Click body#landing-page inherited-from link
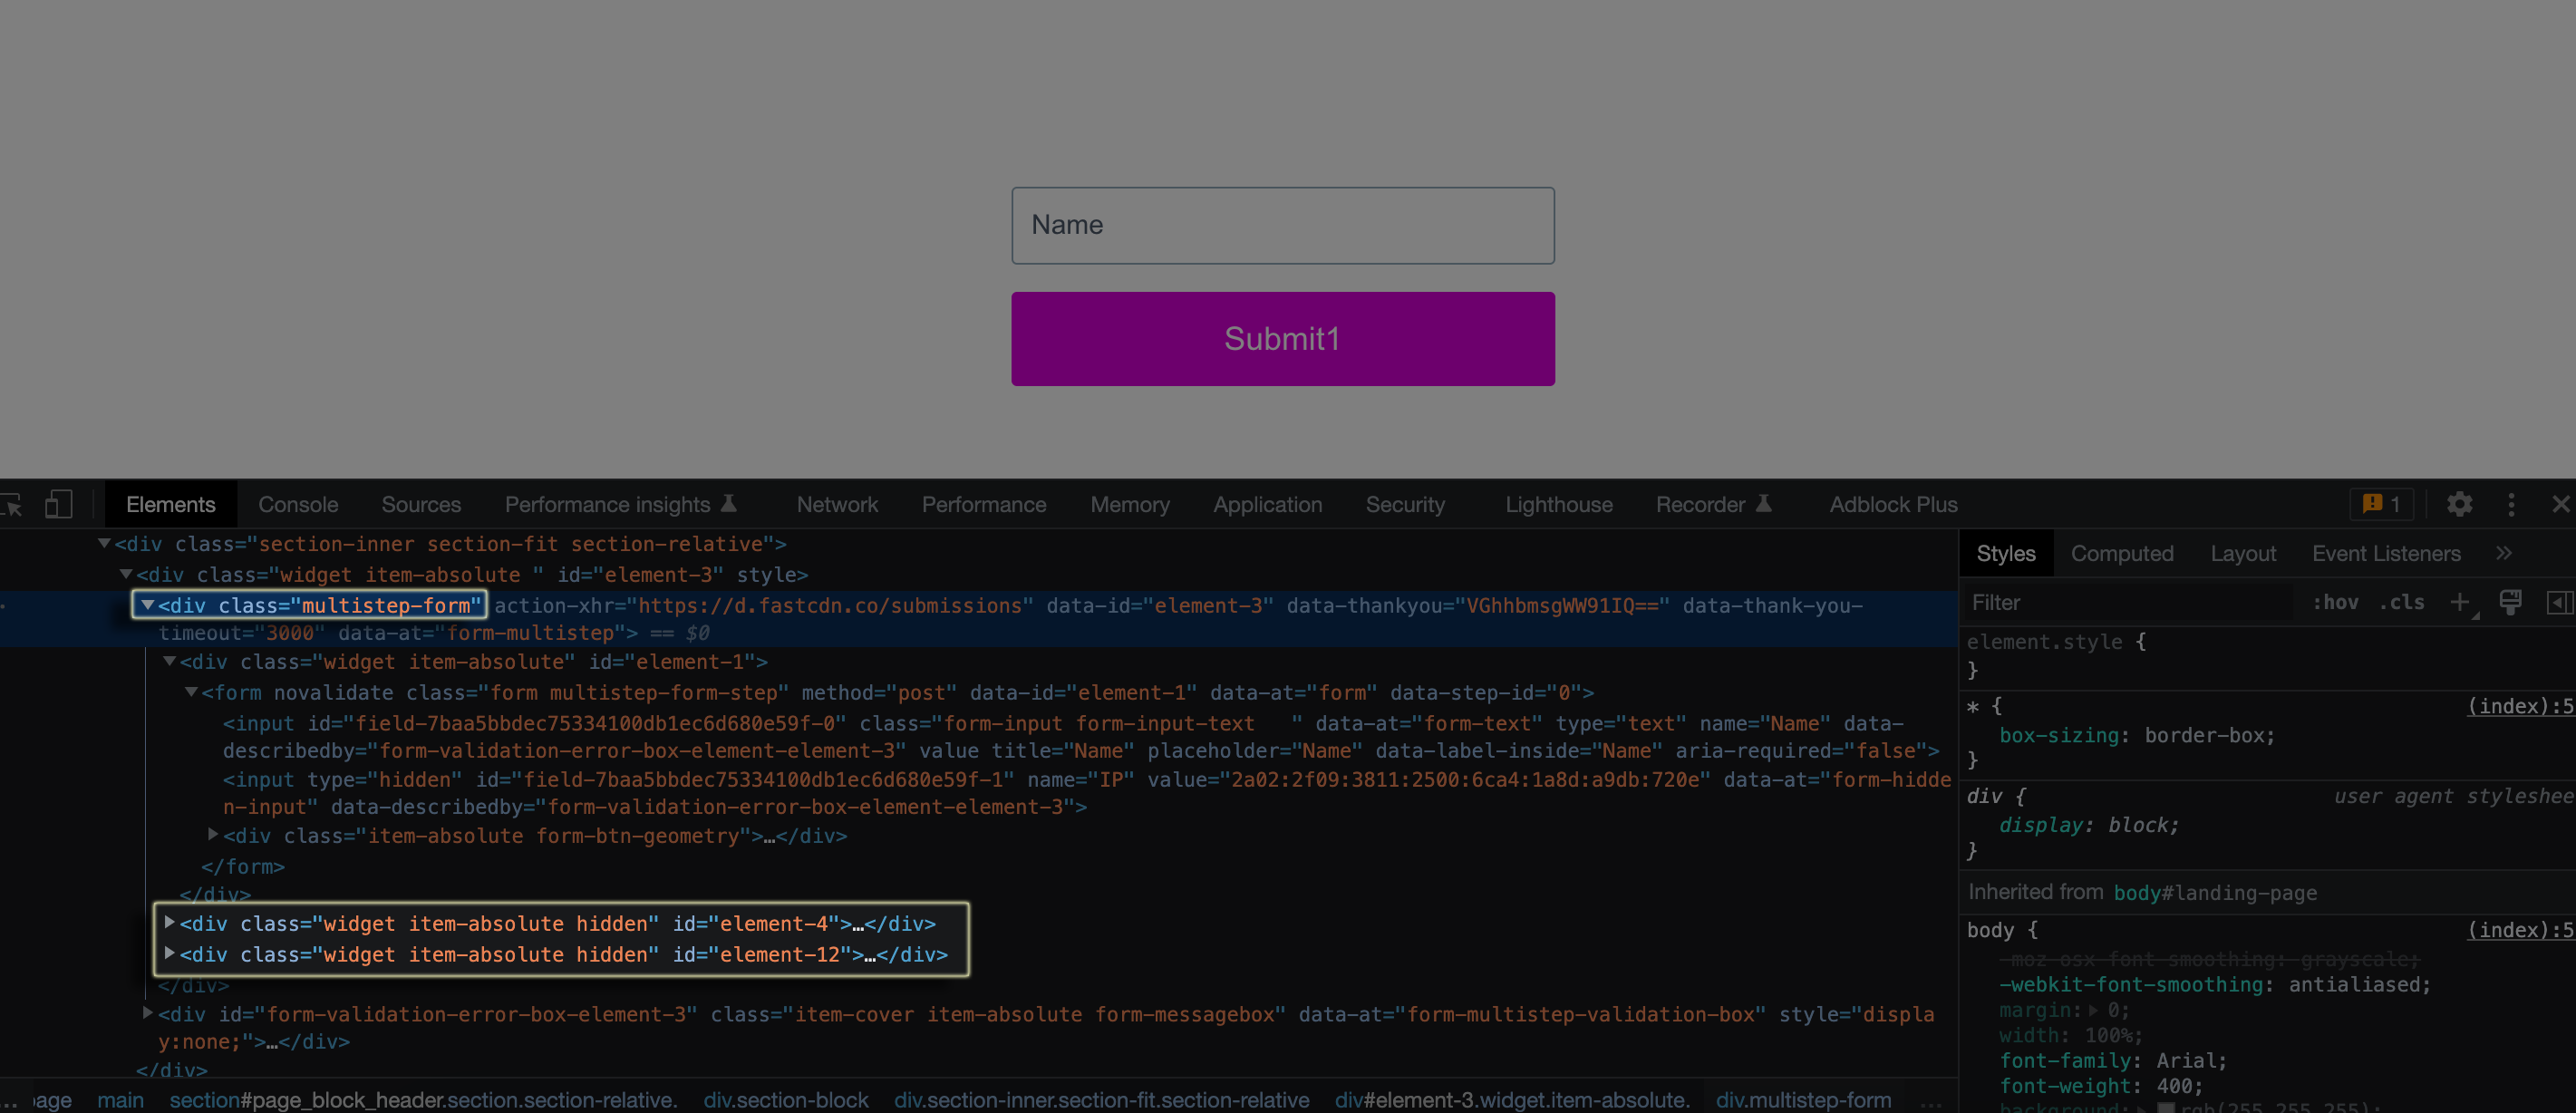 (2215, 893)
